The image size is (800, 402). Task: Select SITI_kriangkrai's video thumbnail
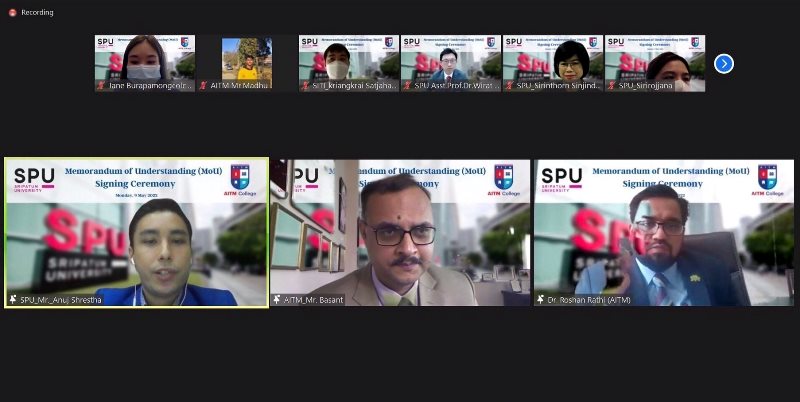349,63
